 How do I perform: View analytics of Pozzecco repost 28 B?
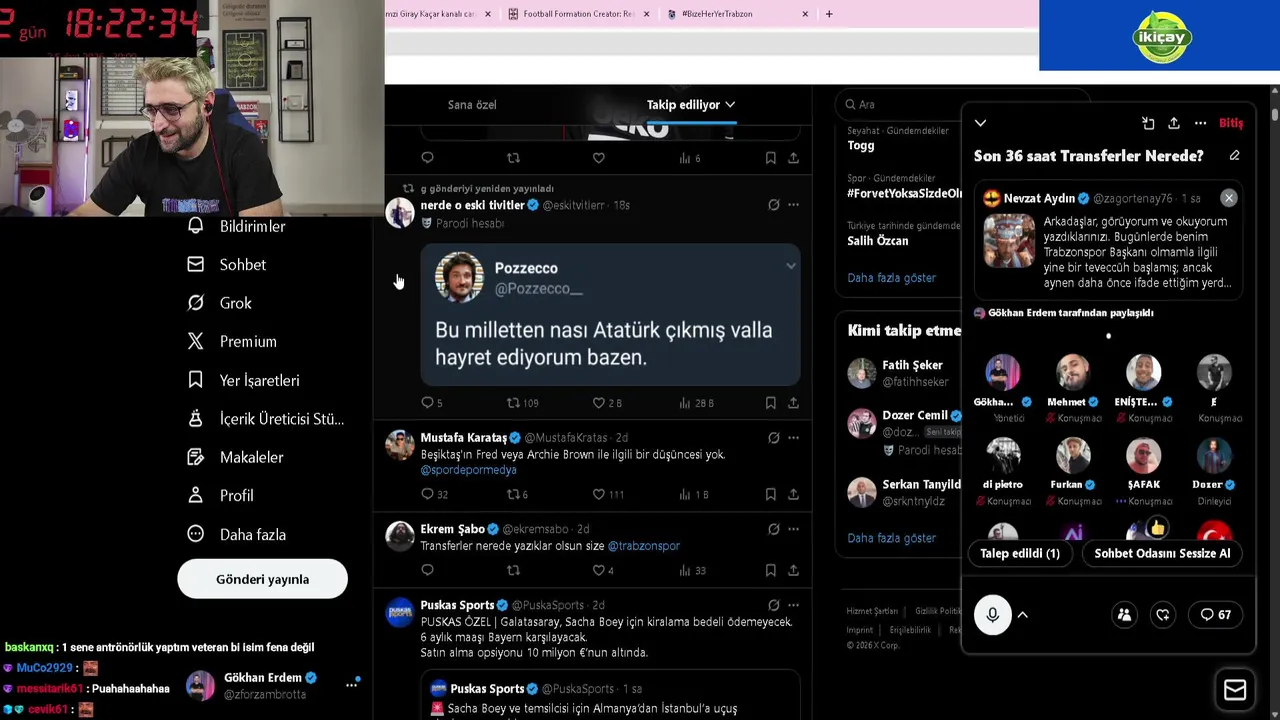click(x=696, y=403)
